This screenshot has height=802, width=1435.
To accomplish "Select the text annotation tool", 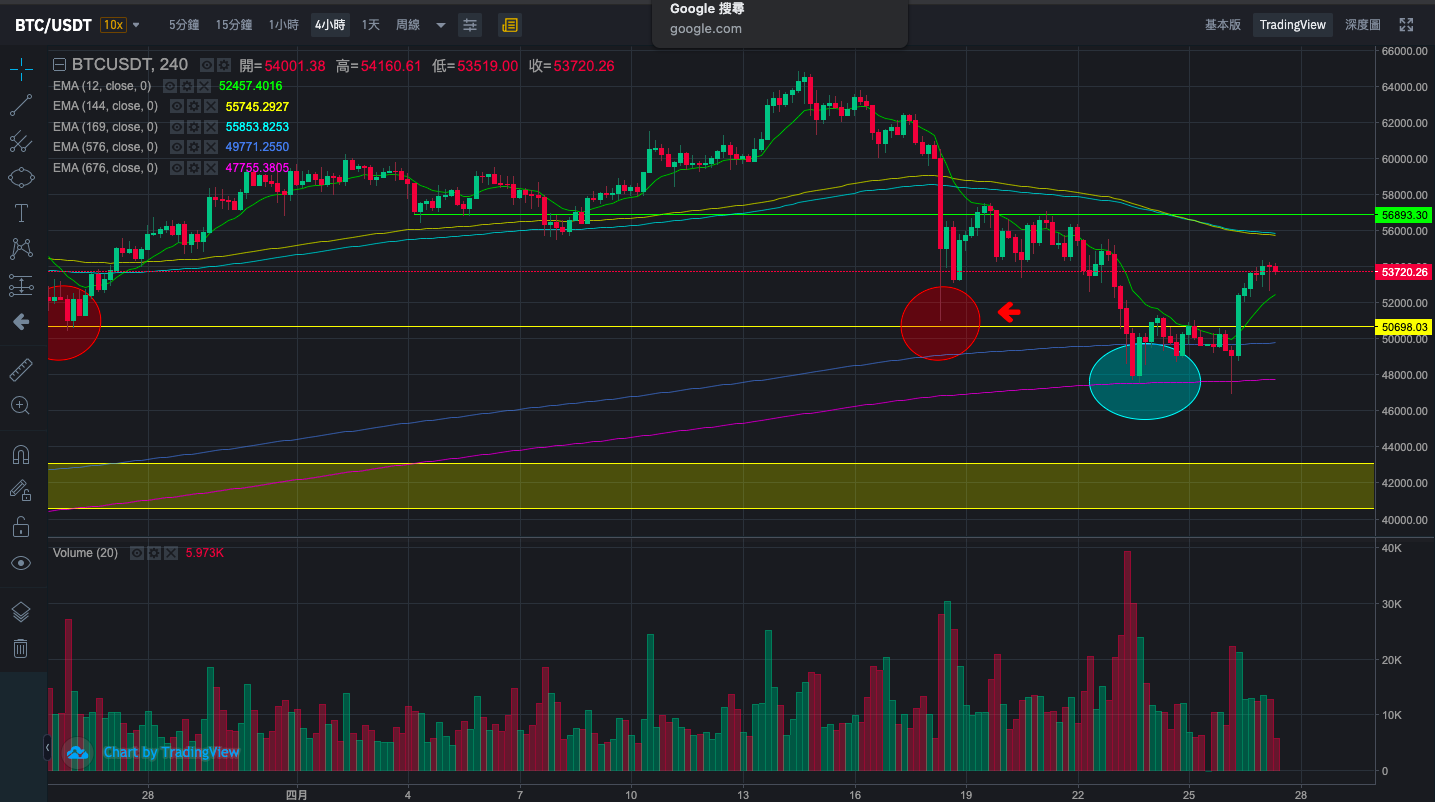I will pyautogui.click(x=20, y=213).
